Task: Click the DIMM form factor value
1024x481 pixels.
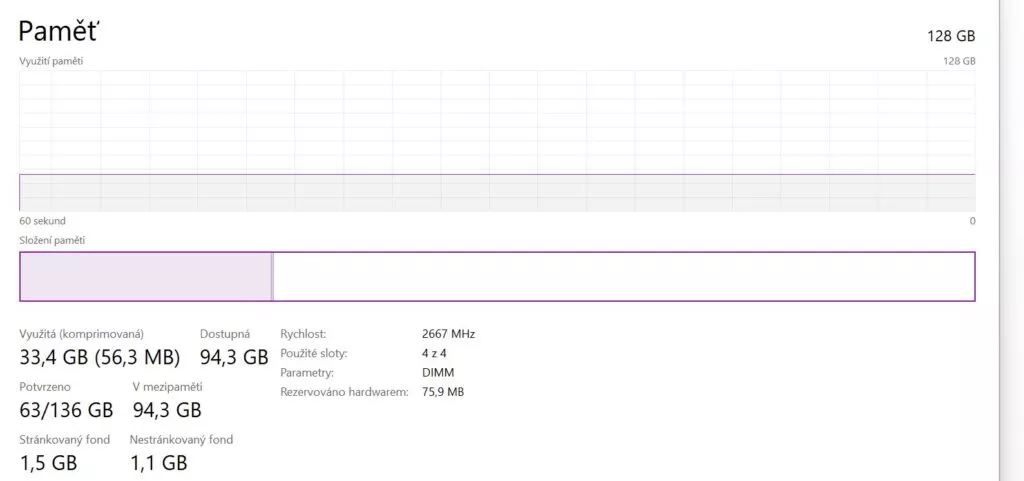Action: pos(438,373)
